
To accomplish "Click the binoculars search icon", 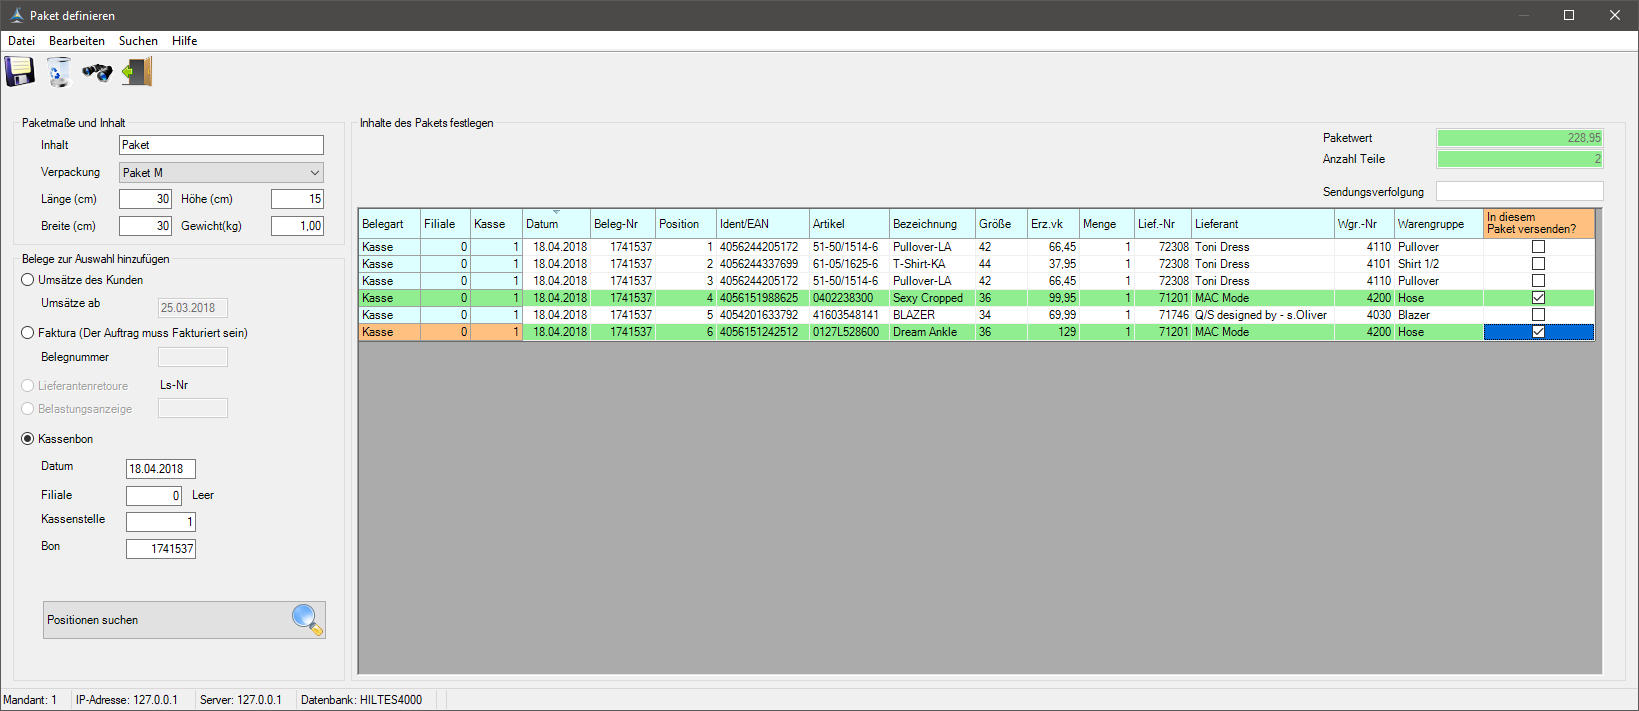I will 97,72.
